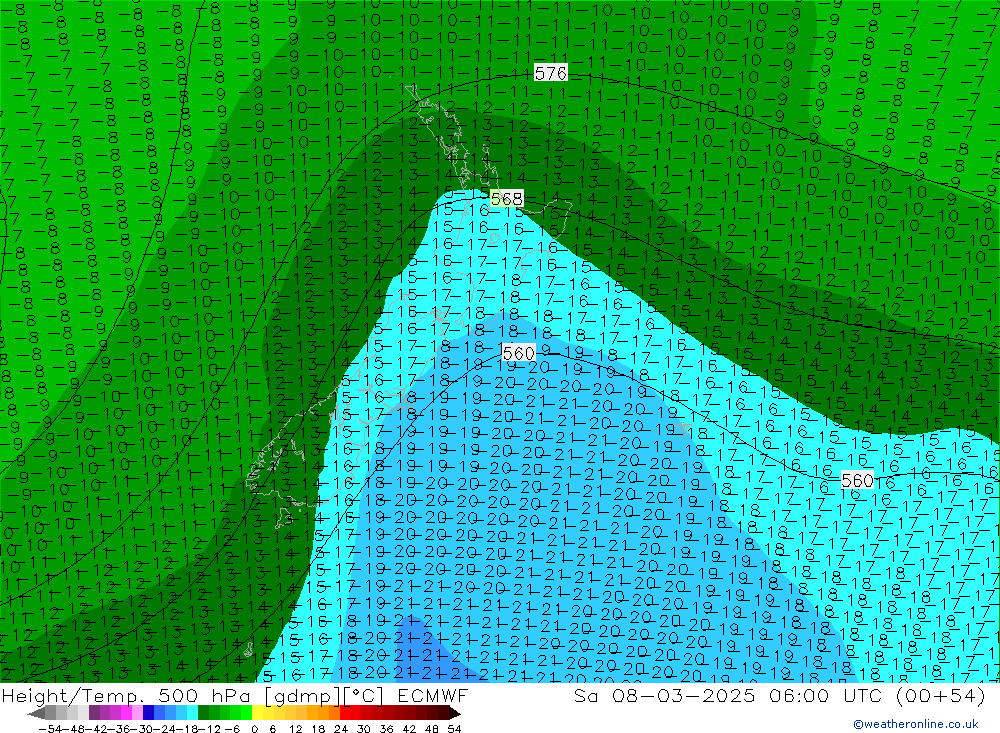Click the dark blue segment of the color scale

click(148, 713)
